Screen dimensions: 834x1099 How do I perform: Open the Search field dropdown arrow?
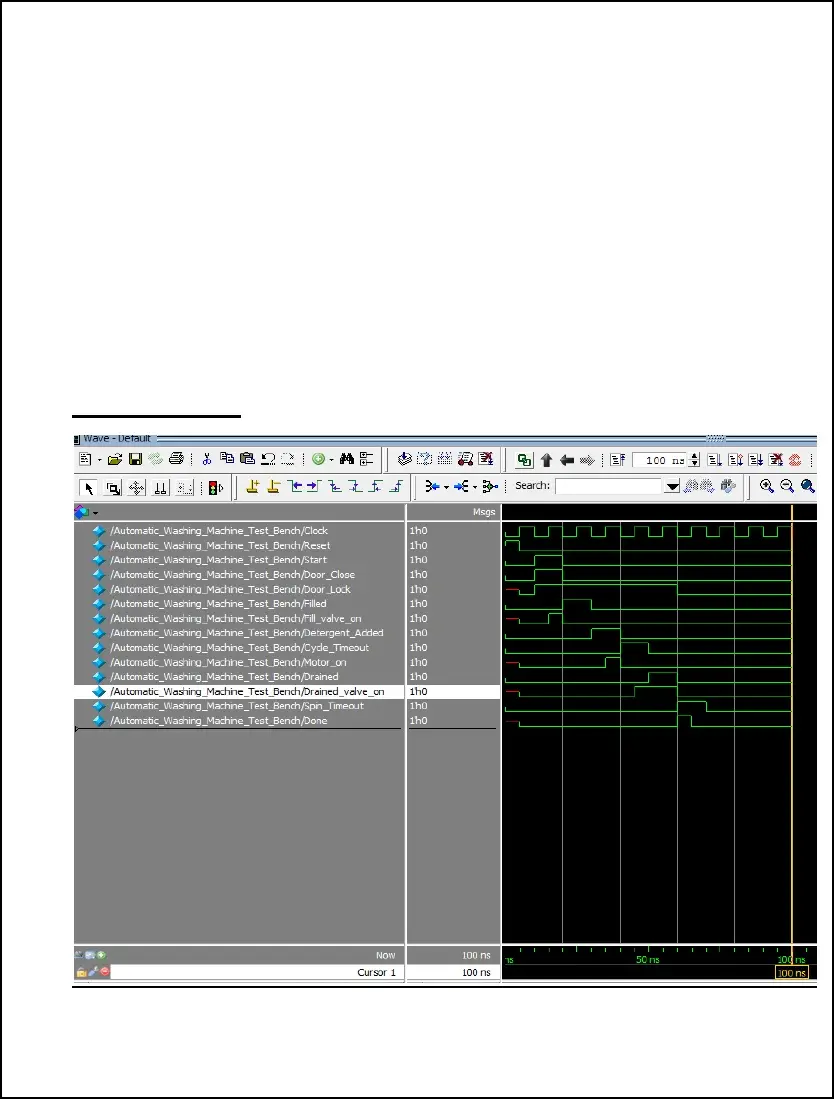673,487
